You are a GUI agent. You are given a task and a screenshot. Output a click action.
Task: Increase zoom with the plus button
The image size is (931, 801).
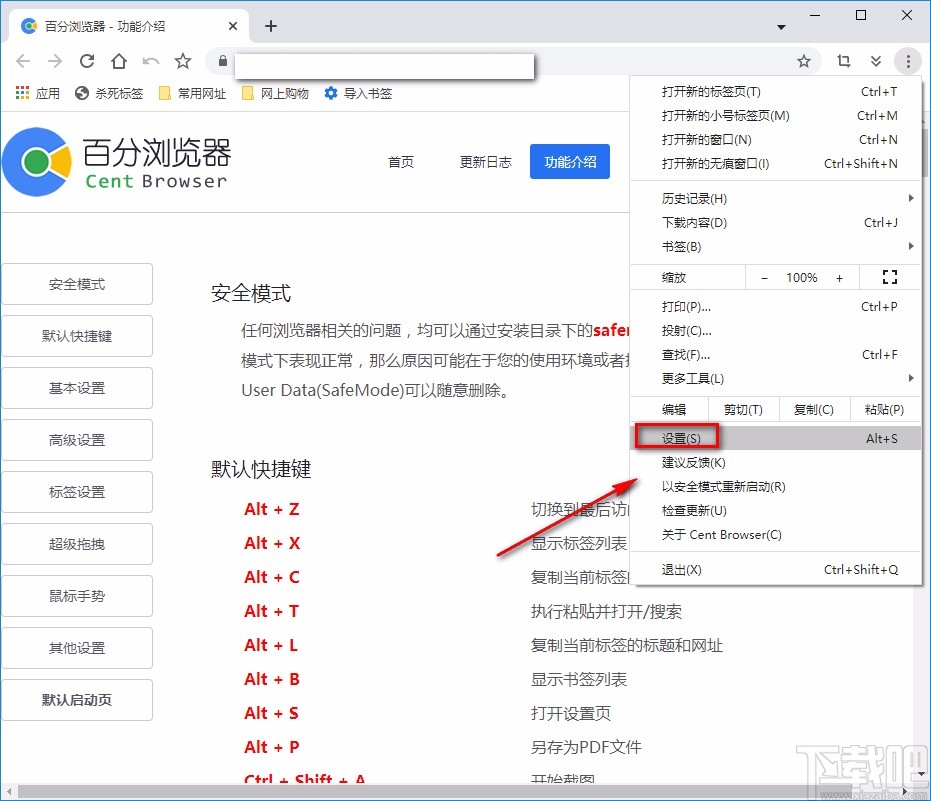point(839,277)
